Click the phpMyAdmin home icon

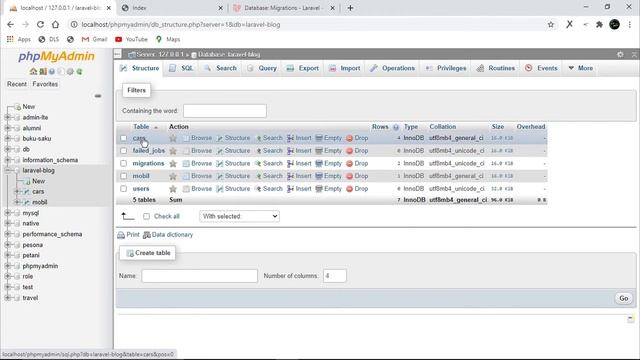[33, 71]
